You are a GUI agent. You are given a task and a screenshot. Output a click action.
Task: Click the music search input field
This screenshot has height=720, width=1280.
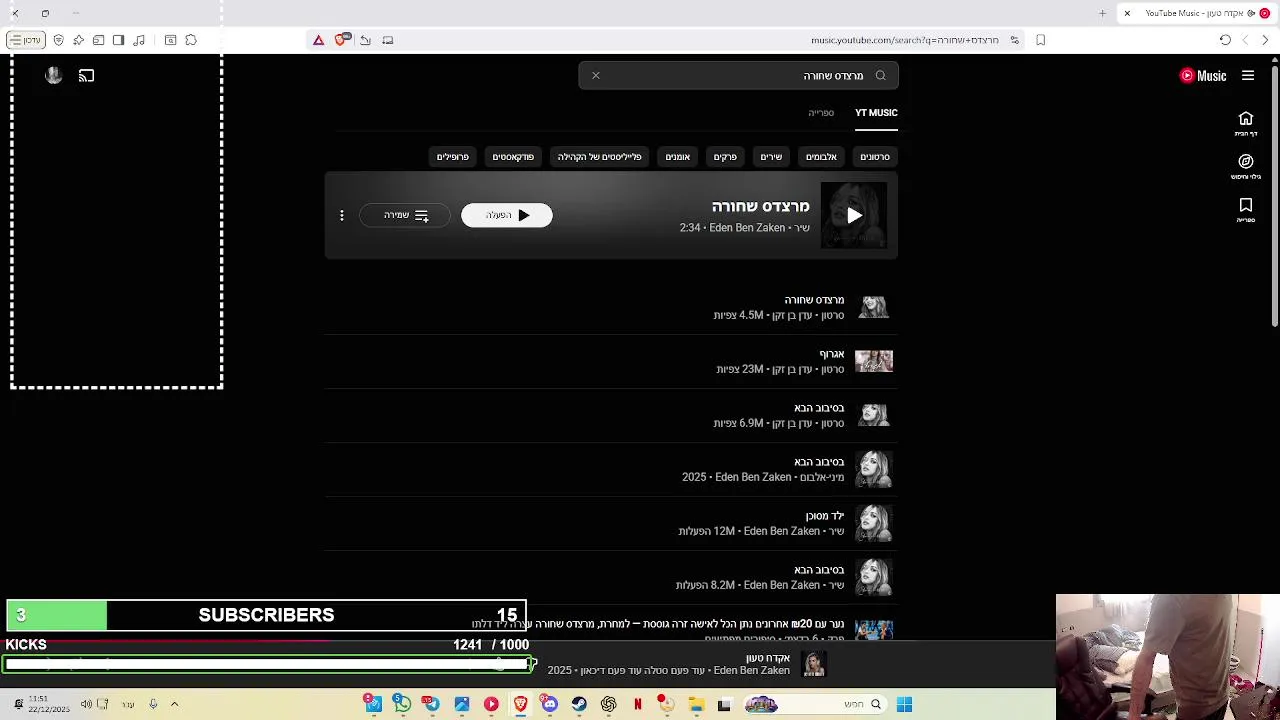(738, 76)
